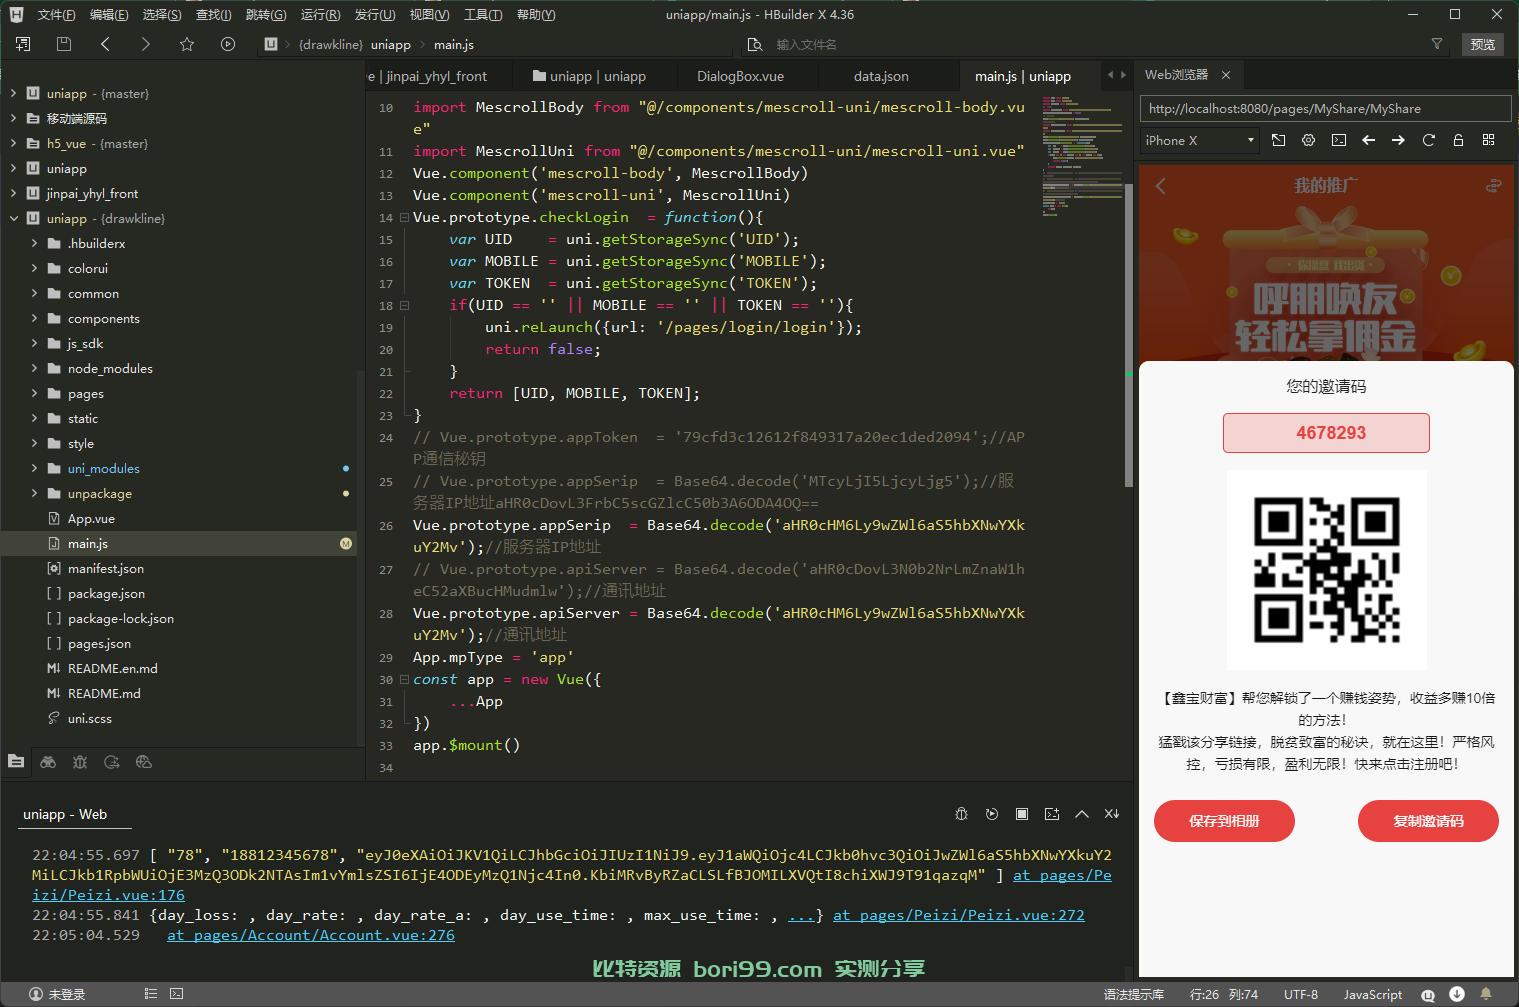Viewport: 1519px width, 1007px height.
Task: Switch to the jinpai_yhyl_front tab
Action: pyautogui.click(x=438, y=76)
